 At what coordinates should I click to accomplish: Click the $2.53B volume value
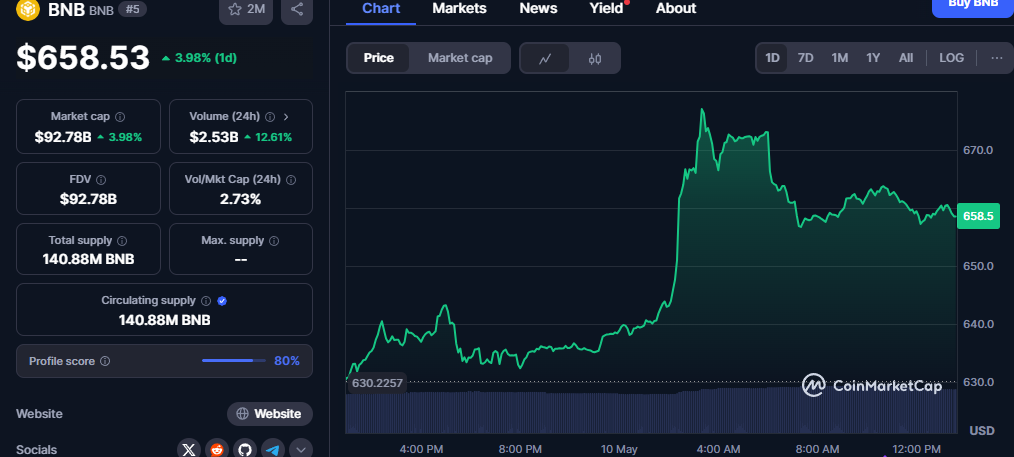point(214,137)
